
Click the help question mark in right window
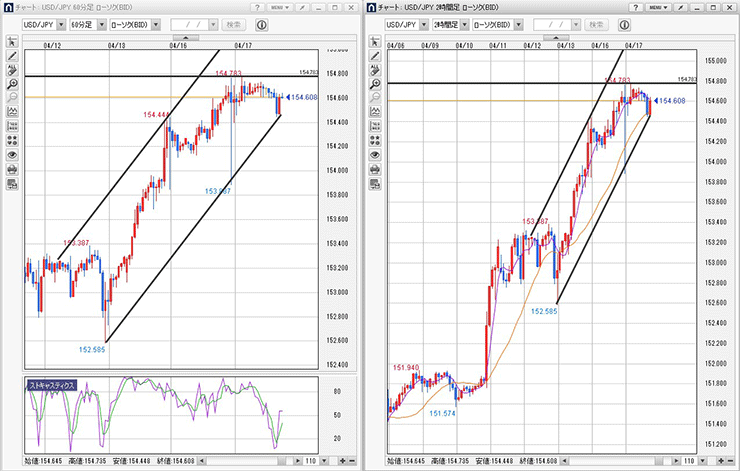point(636,7)
